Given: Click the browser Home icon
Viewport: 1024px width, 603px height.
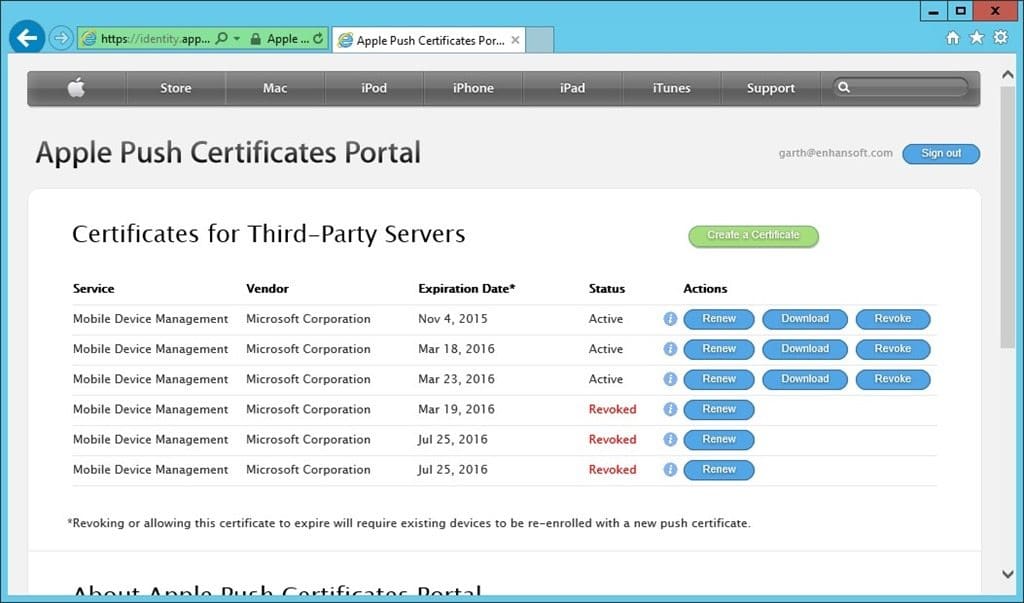Looking at the screenshot, I should pyautogui.click(x=953, y=38).
